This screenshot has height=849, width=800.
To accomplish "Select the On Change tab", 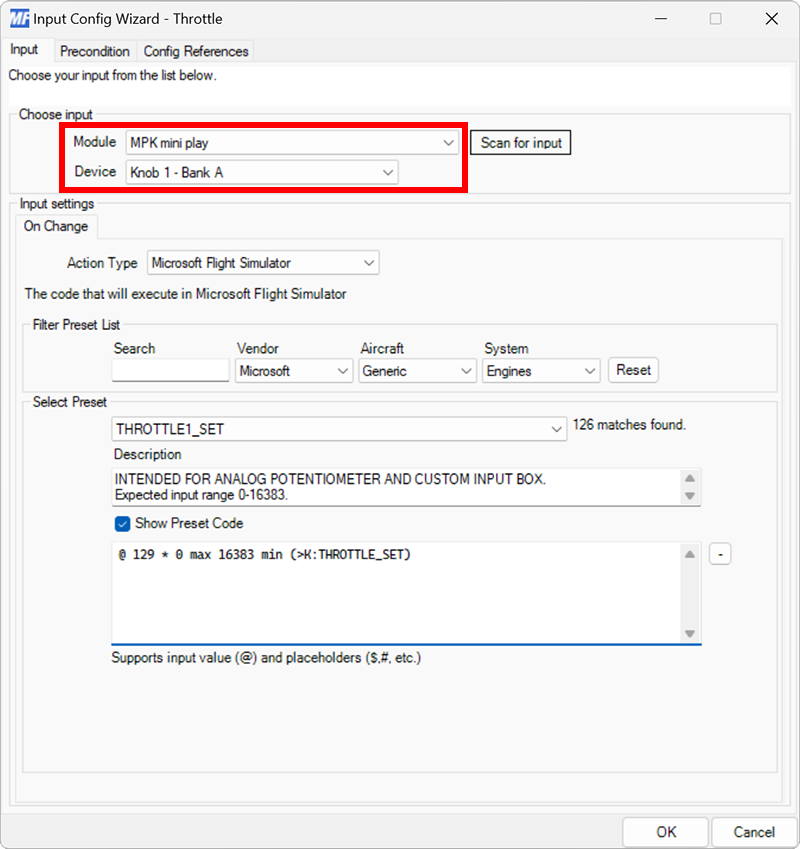I will (56, 226).
